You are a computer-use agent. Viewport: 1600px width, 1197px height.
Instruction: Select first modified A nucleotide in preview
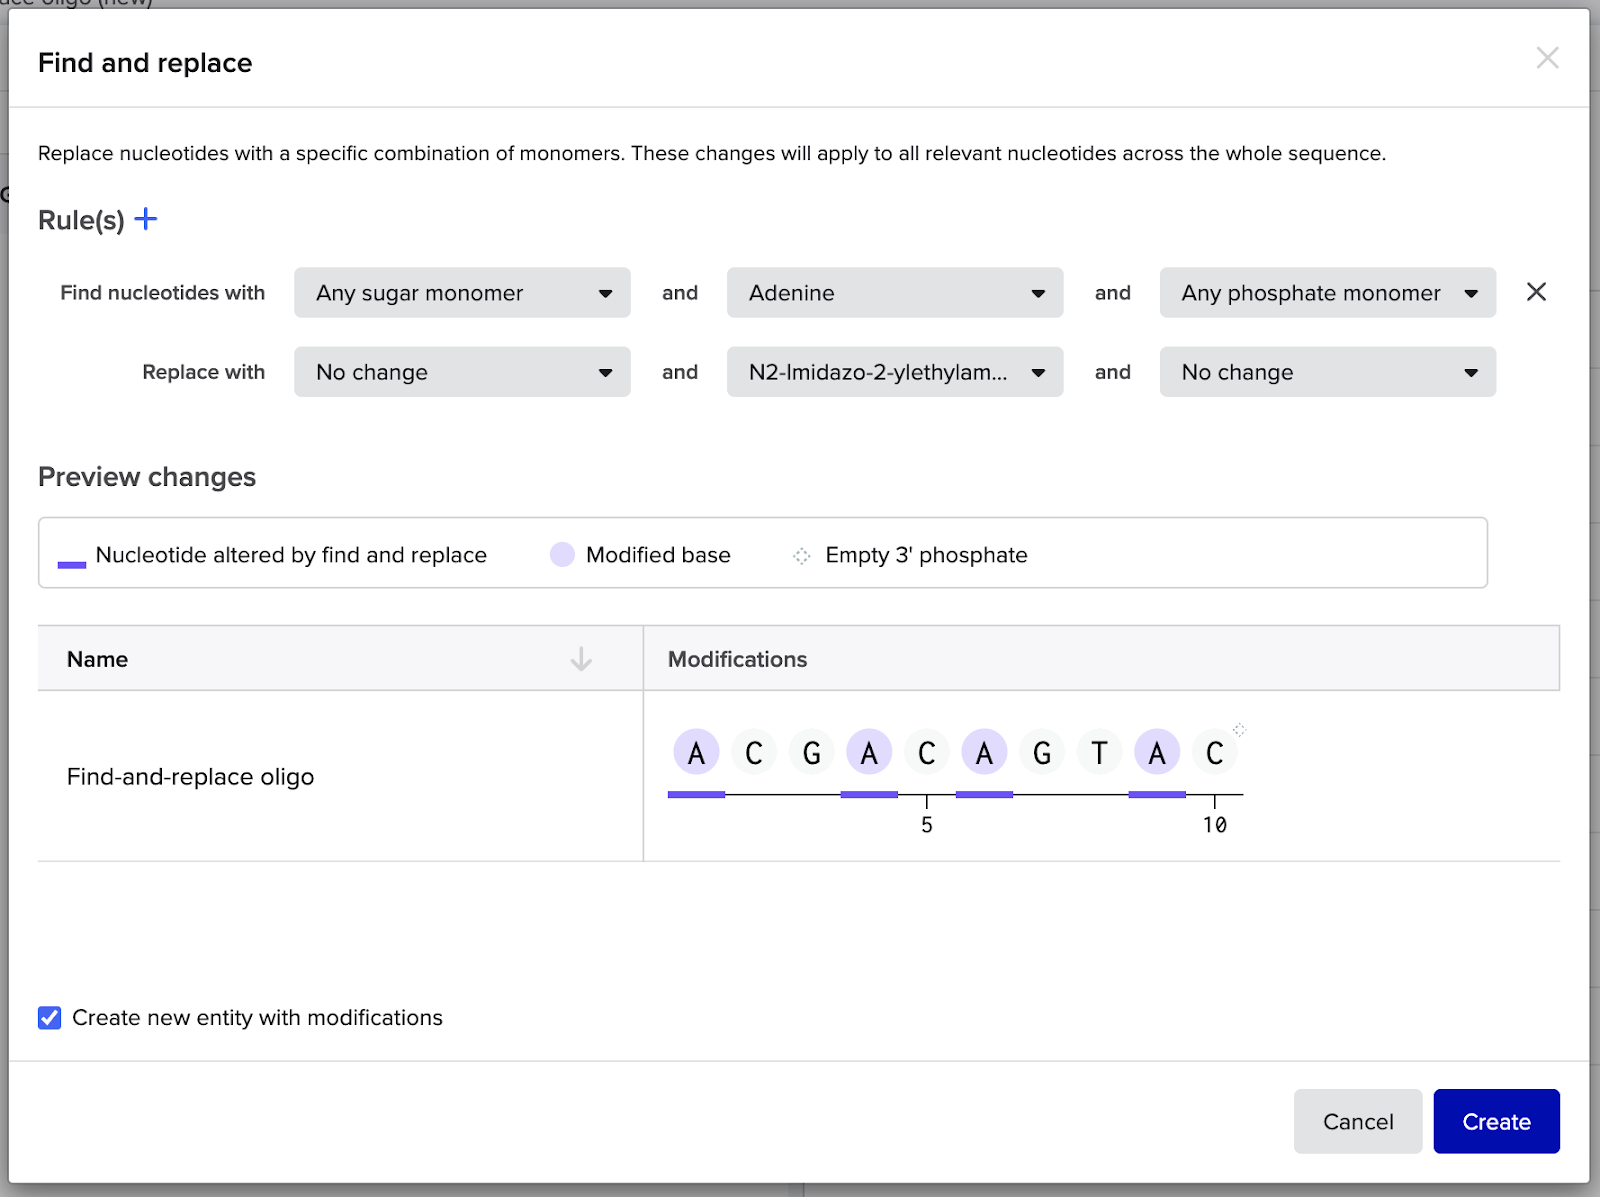tap(696, 752)
